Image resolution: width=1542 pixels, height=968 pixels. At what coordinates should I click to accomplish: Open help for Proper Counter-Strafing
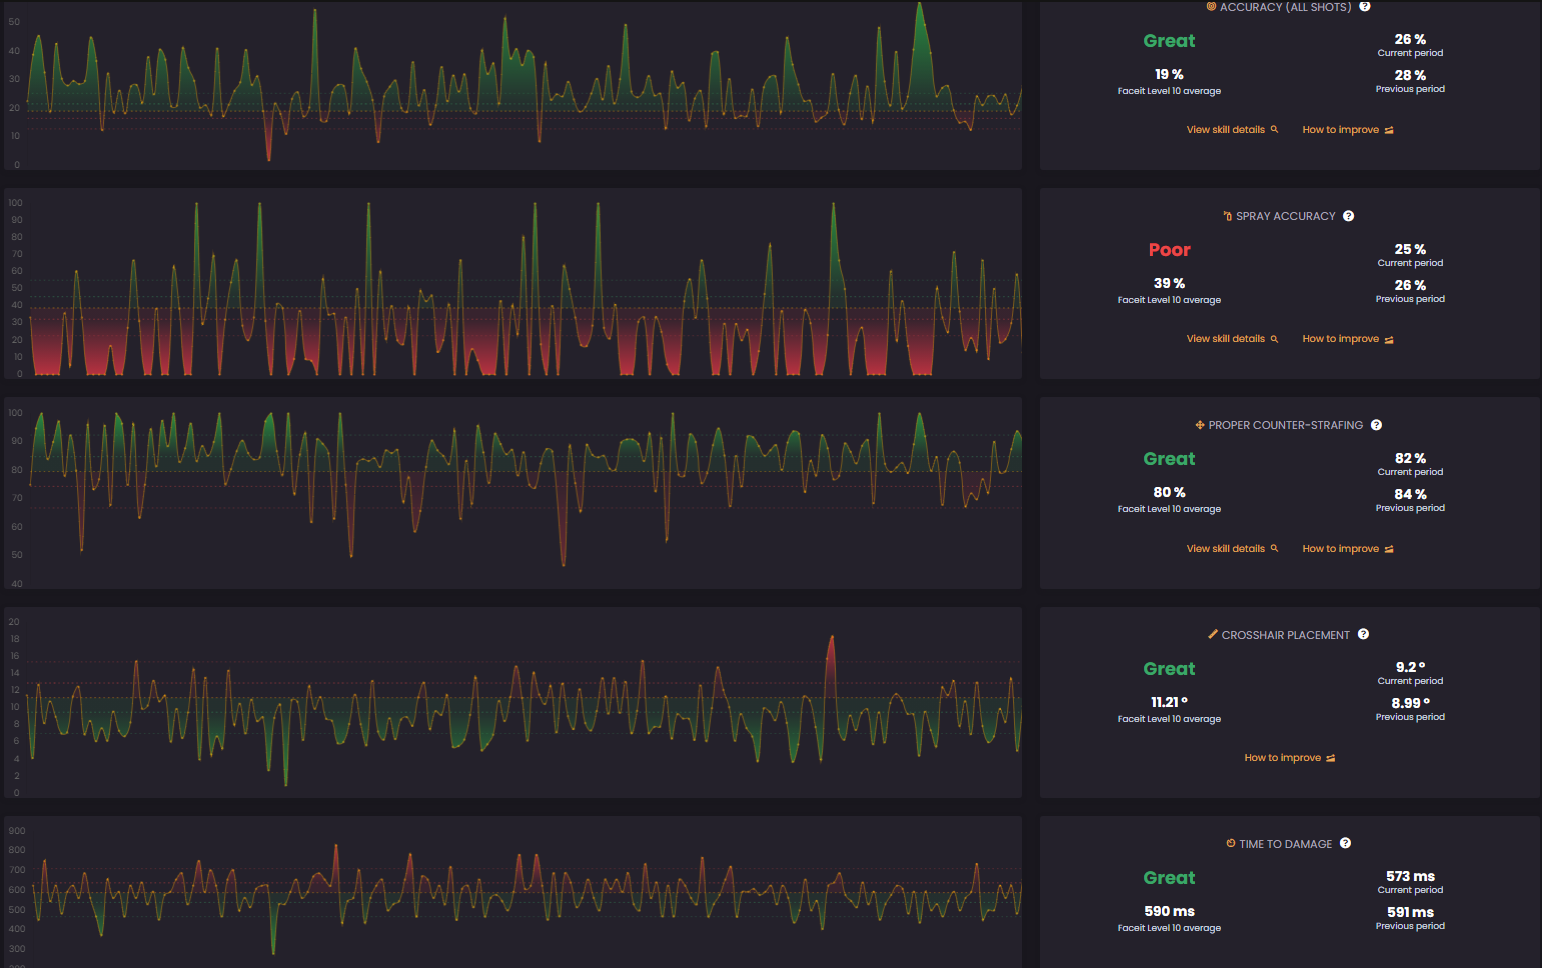1376,425
